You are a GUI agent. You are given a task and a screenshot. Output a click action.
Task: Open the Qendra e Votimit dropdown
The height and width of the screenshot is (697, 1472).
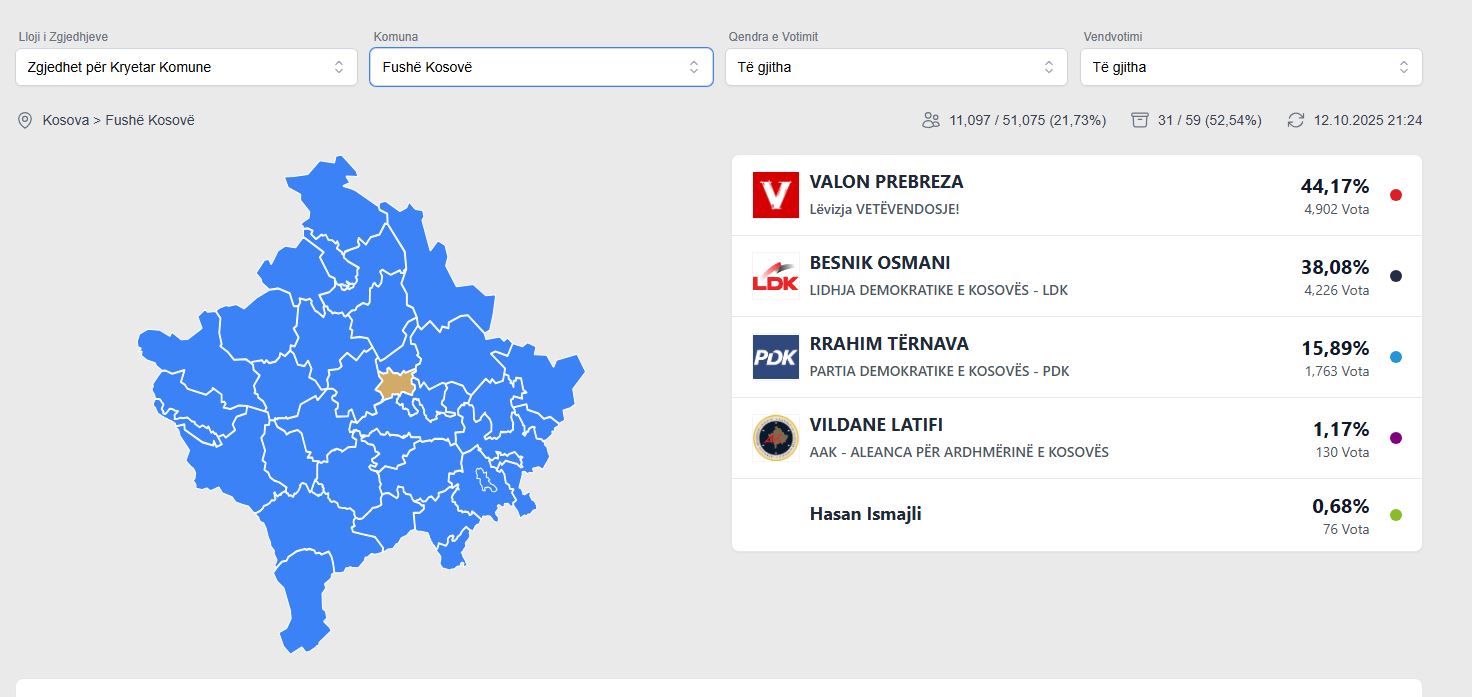(x=896, y=67)
